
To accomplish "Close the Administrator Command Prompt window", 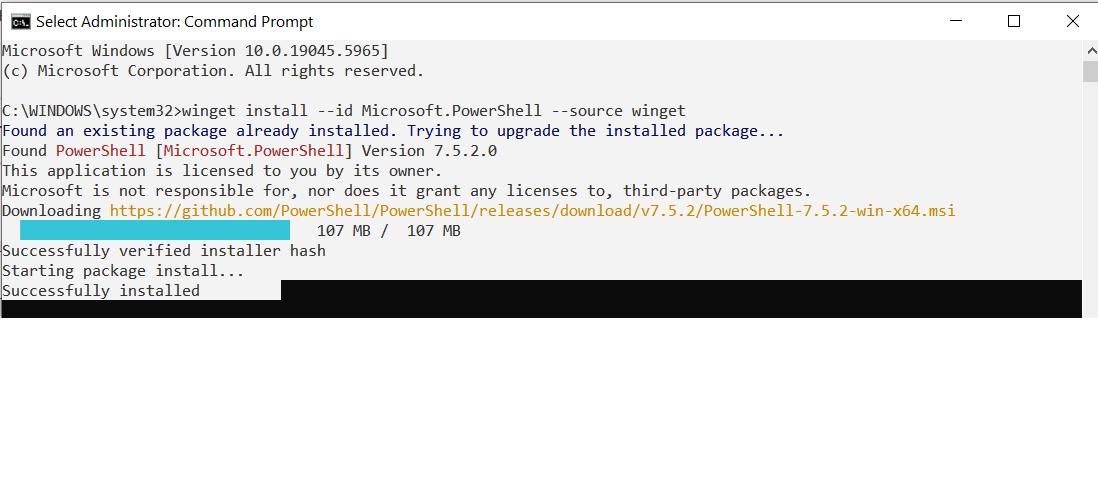I will pos(1072,21).
